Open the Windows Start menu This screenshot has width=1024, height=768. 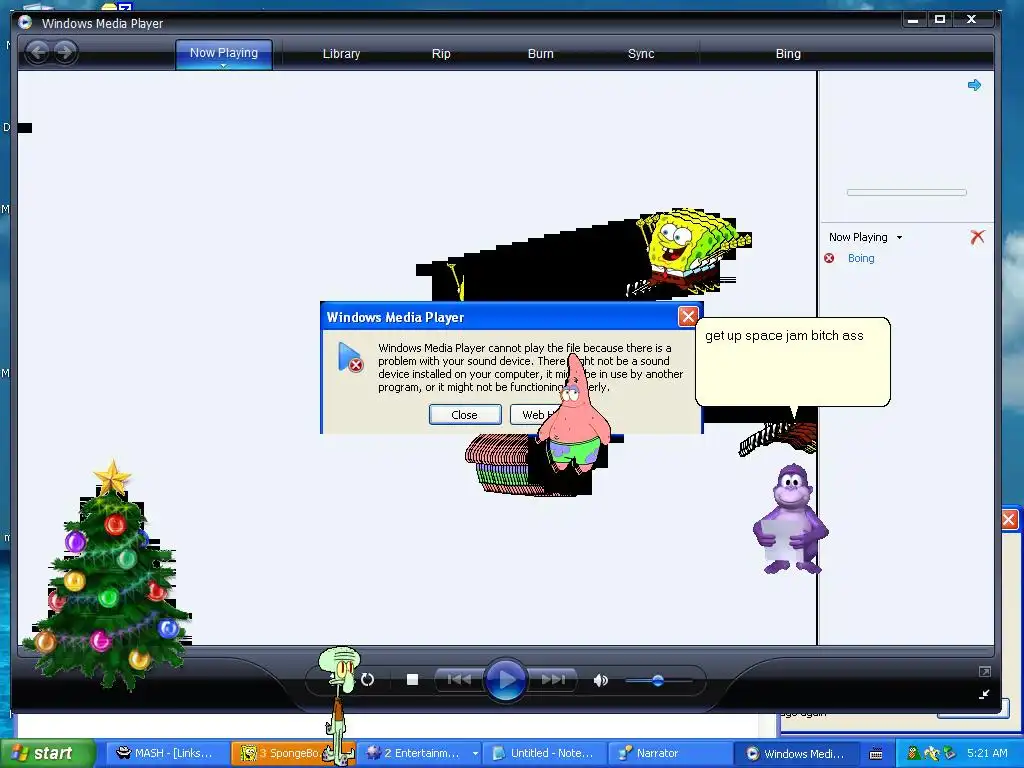47,753
